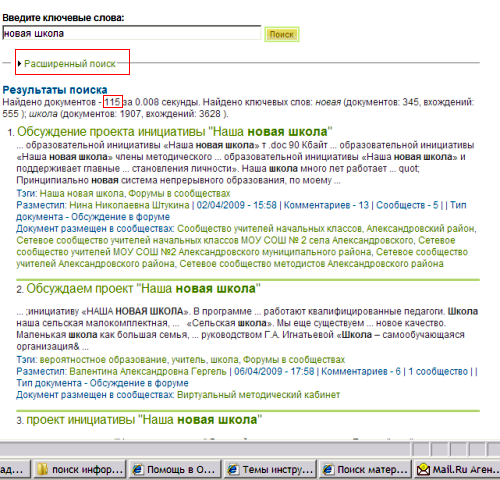Switch to поиск инфор... folder in taskbar

tap(79, 470)
